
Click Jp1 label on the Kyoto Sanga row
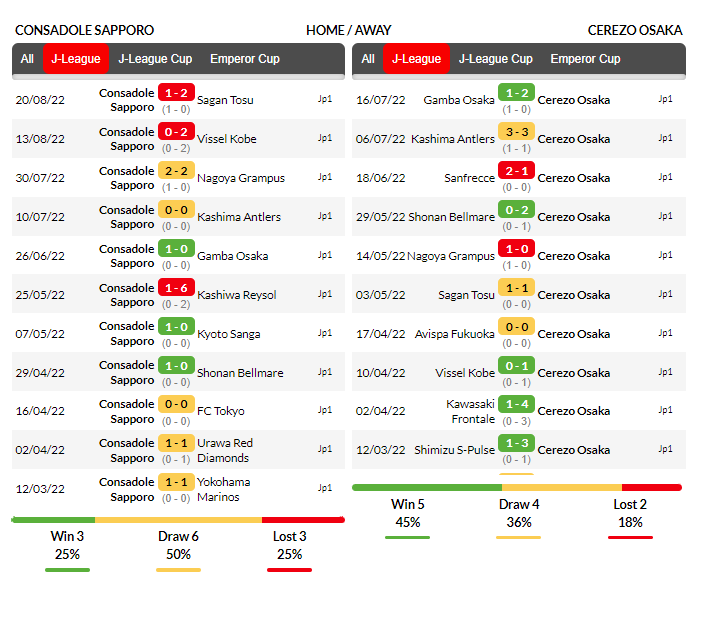(326, 333)
